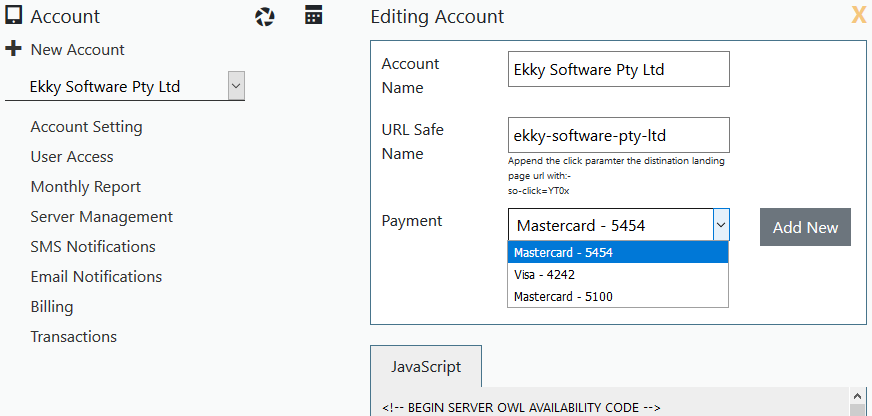872x416 pixels.
Task: Click the Account tablet icon
Action: click(x=13, y=16)
